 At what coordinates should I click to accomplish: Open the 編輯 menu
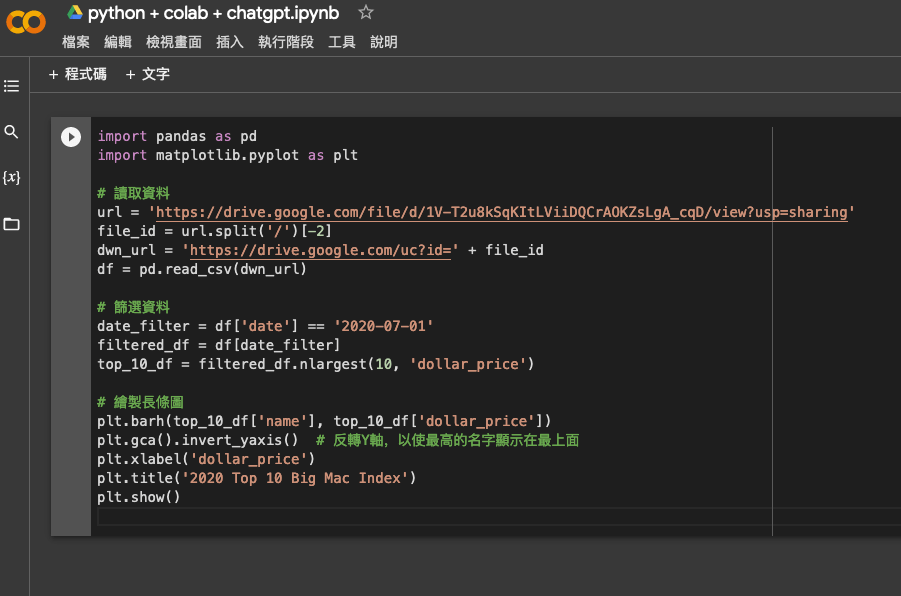coord(118,42)
